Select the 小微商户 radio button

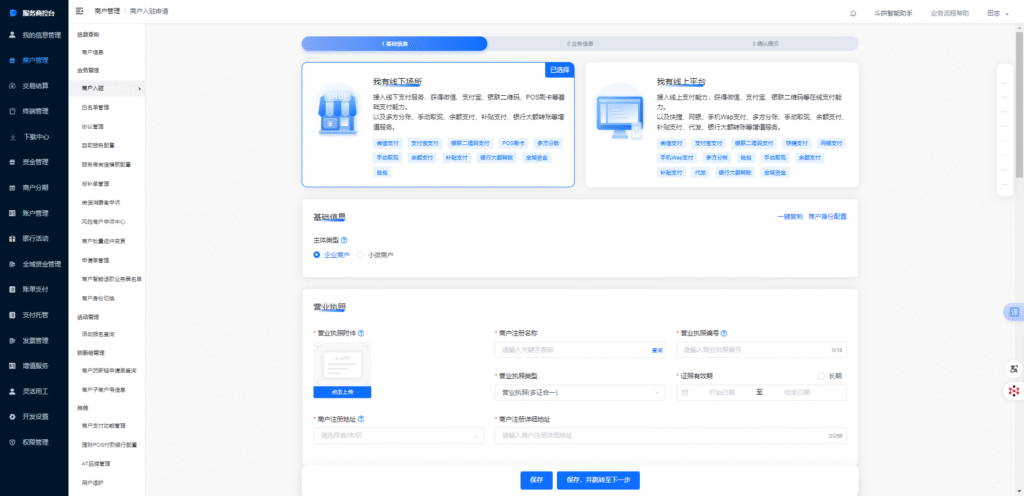coord(360,255)
